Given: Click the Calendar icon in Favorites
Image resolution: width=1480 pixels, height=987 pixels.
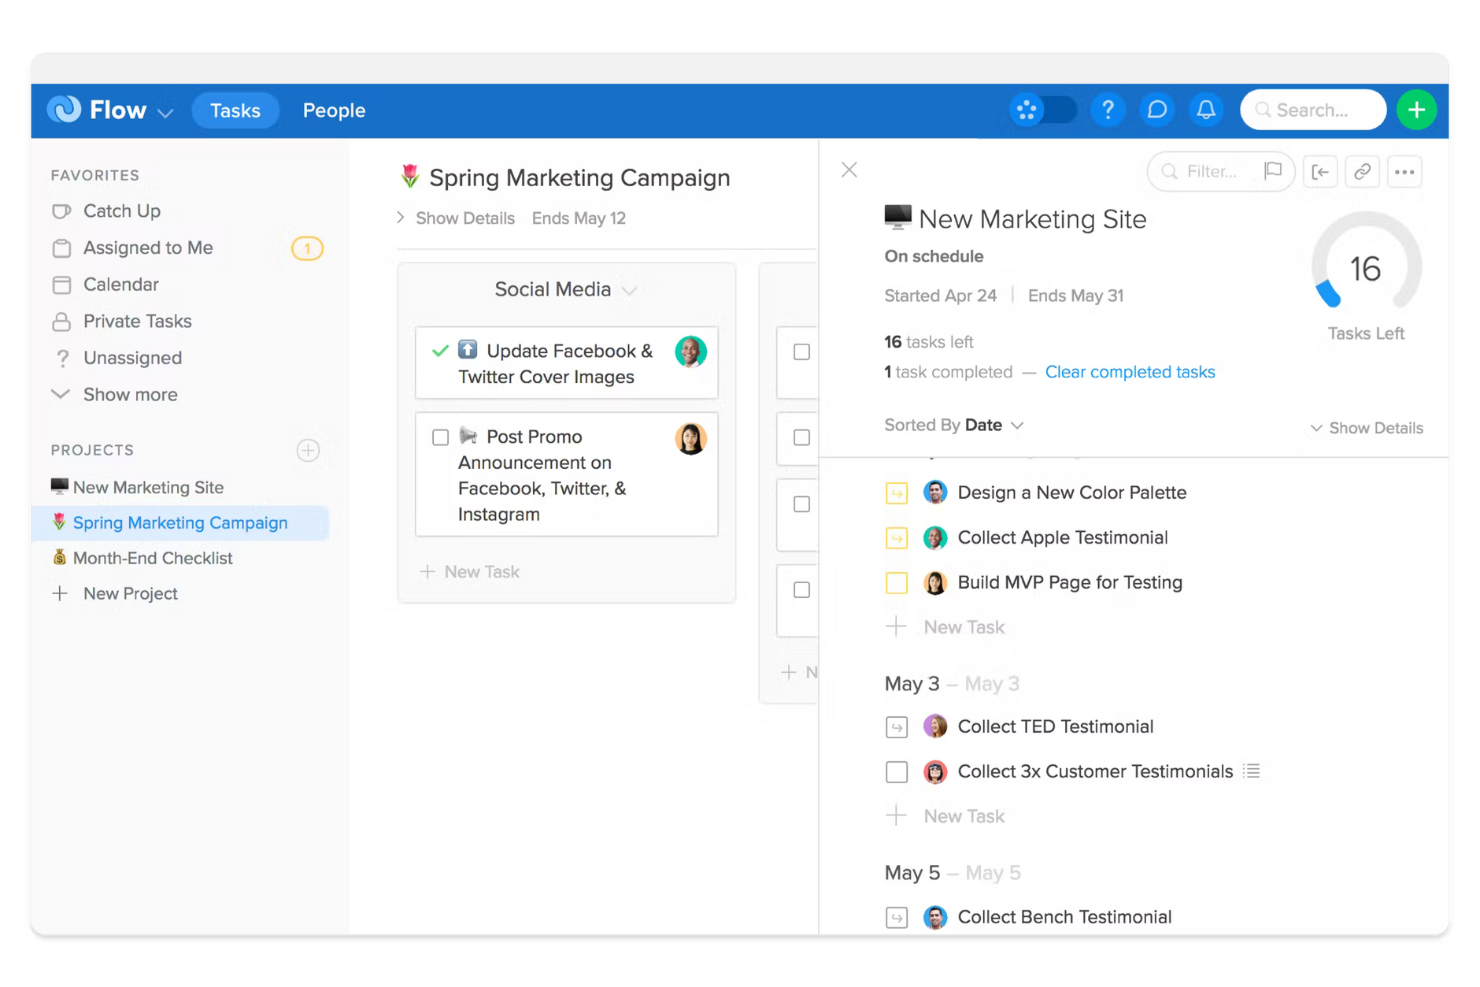Looking at the screenshot, I should 62,285.
